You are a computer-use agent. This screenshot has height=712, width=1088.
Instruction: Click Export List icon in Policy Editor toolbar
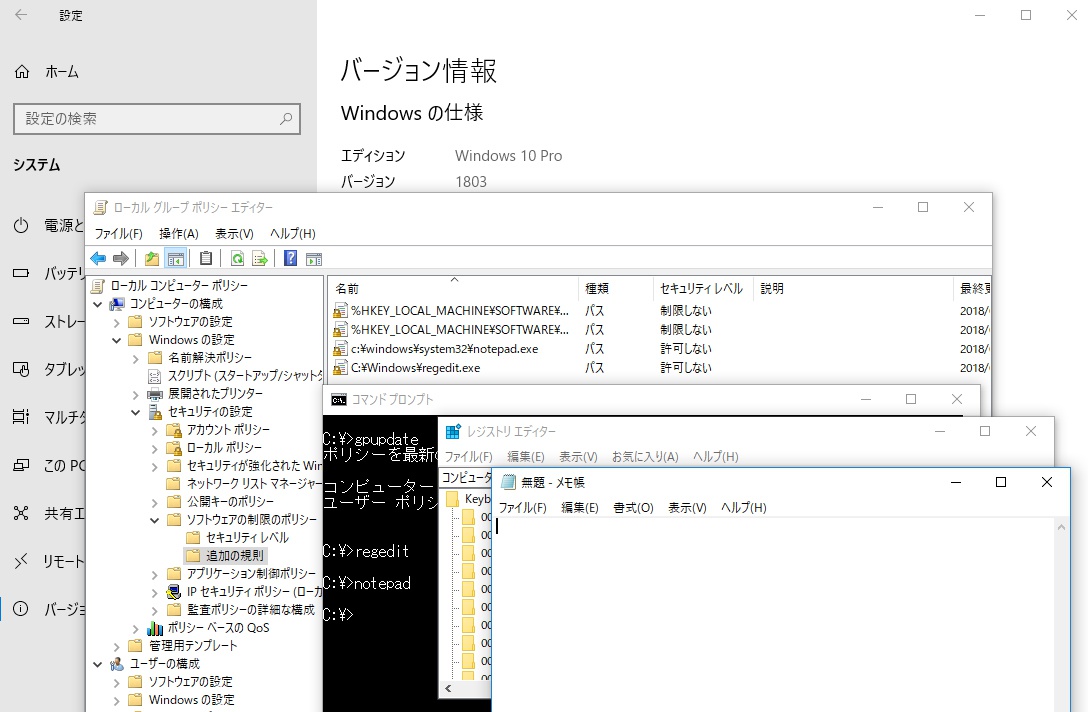260,259
